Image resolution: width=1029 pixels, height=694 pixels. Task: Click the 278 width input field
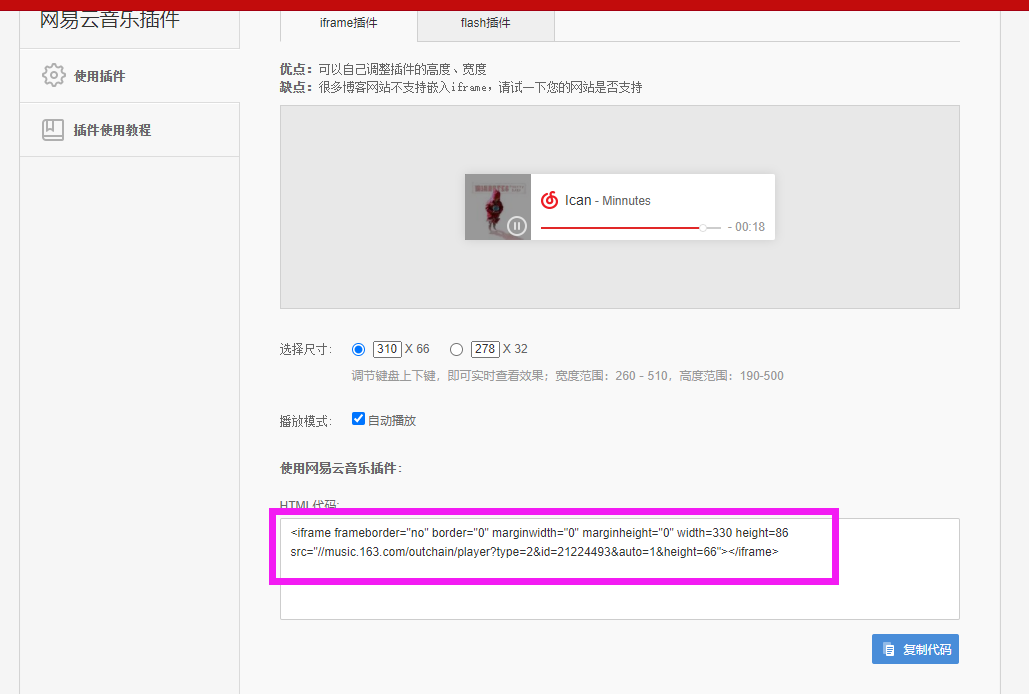click(485, 349)
